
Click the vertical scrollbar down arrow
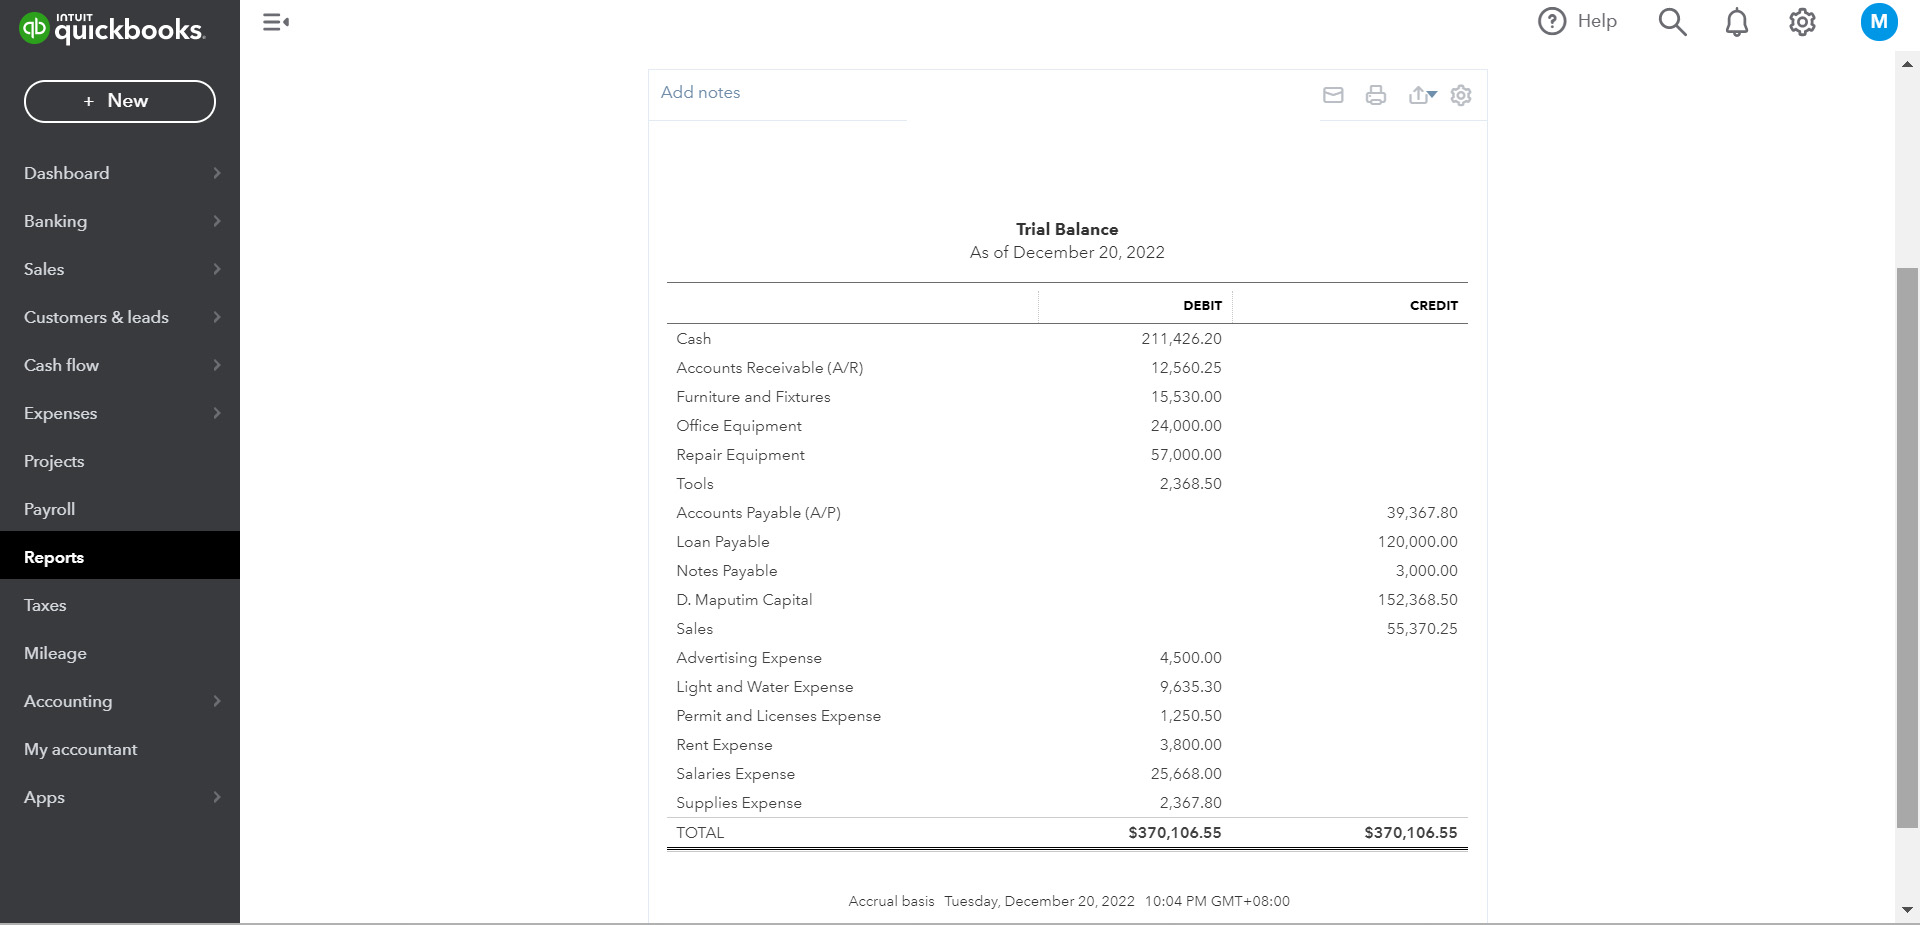coord(1907,910)
